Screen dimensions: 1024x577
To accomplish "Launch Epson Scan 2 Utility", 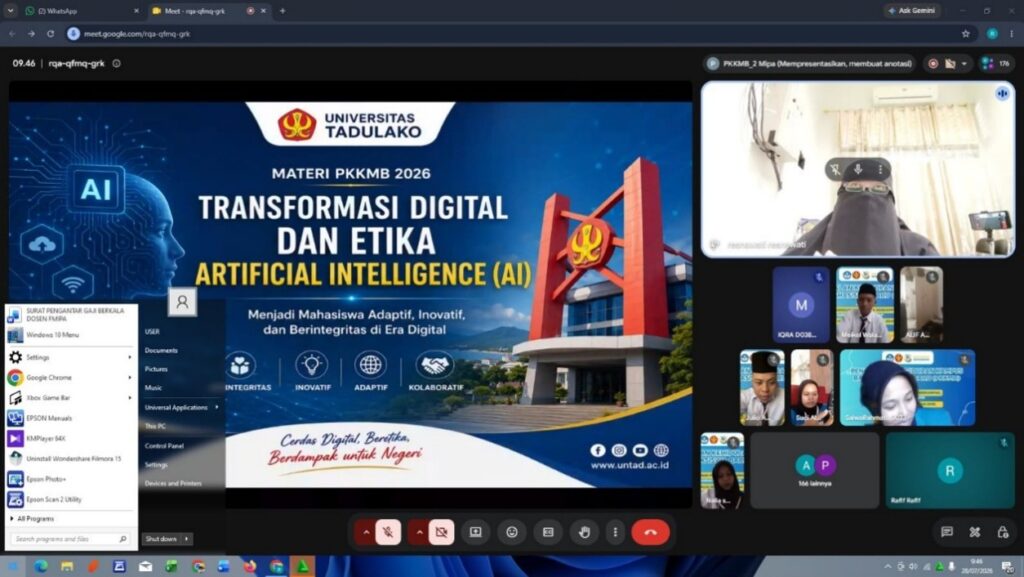I will pyautogui.click(x=71, y=499).
